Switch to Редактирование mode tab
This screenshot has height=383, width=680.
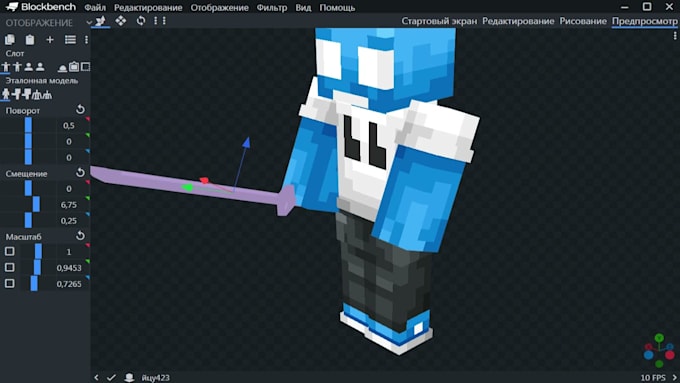[518, 21]
